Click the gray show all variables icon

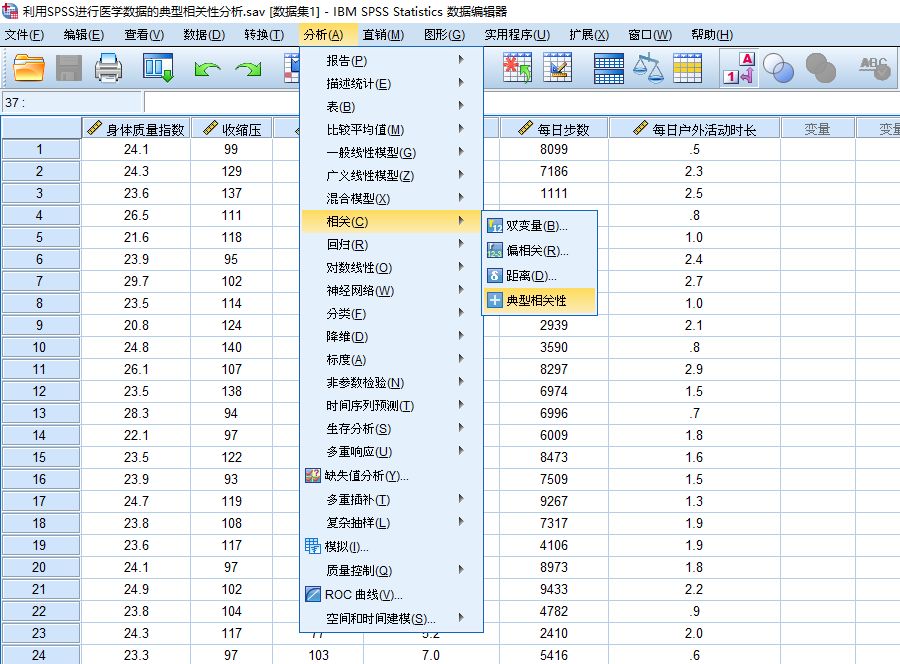820,68
